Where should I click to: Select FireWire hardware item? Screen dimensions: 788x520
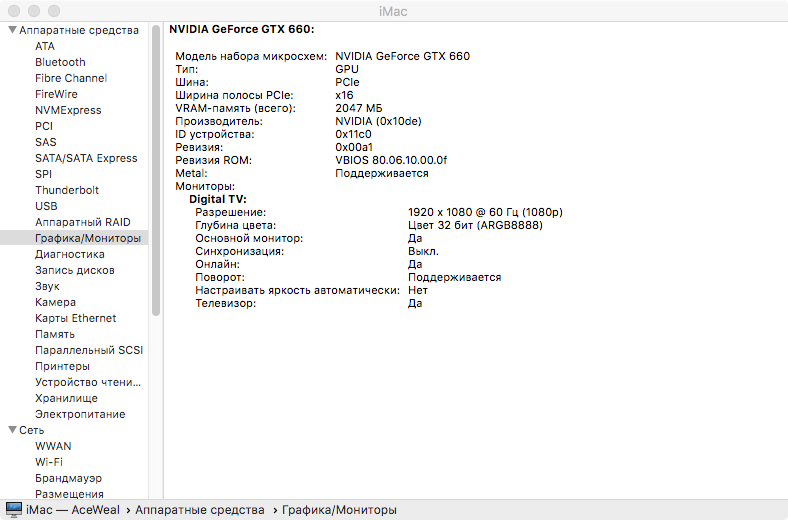[56, 94]
